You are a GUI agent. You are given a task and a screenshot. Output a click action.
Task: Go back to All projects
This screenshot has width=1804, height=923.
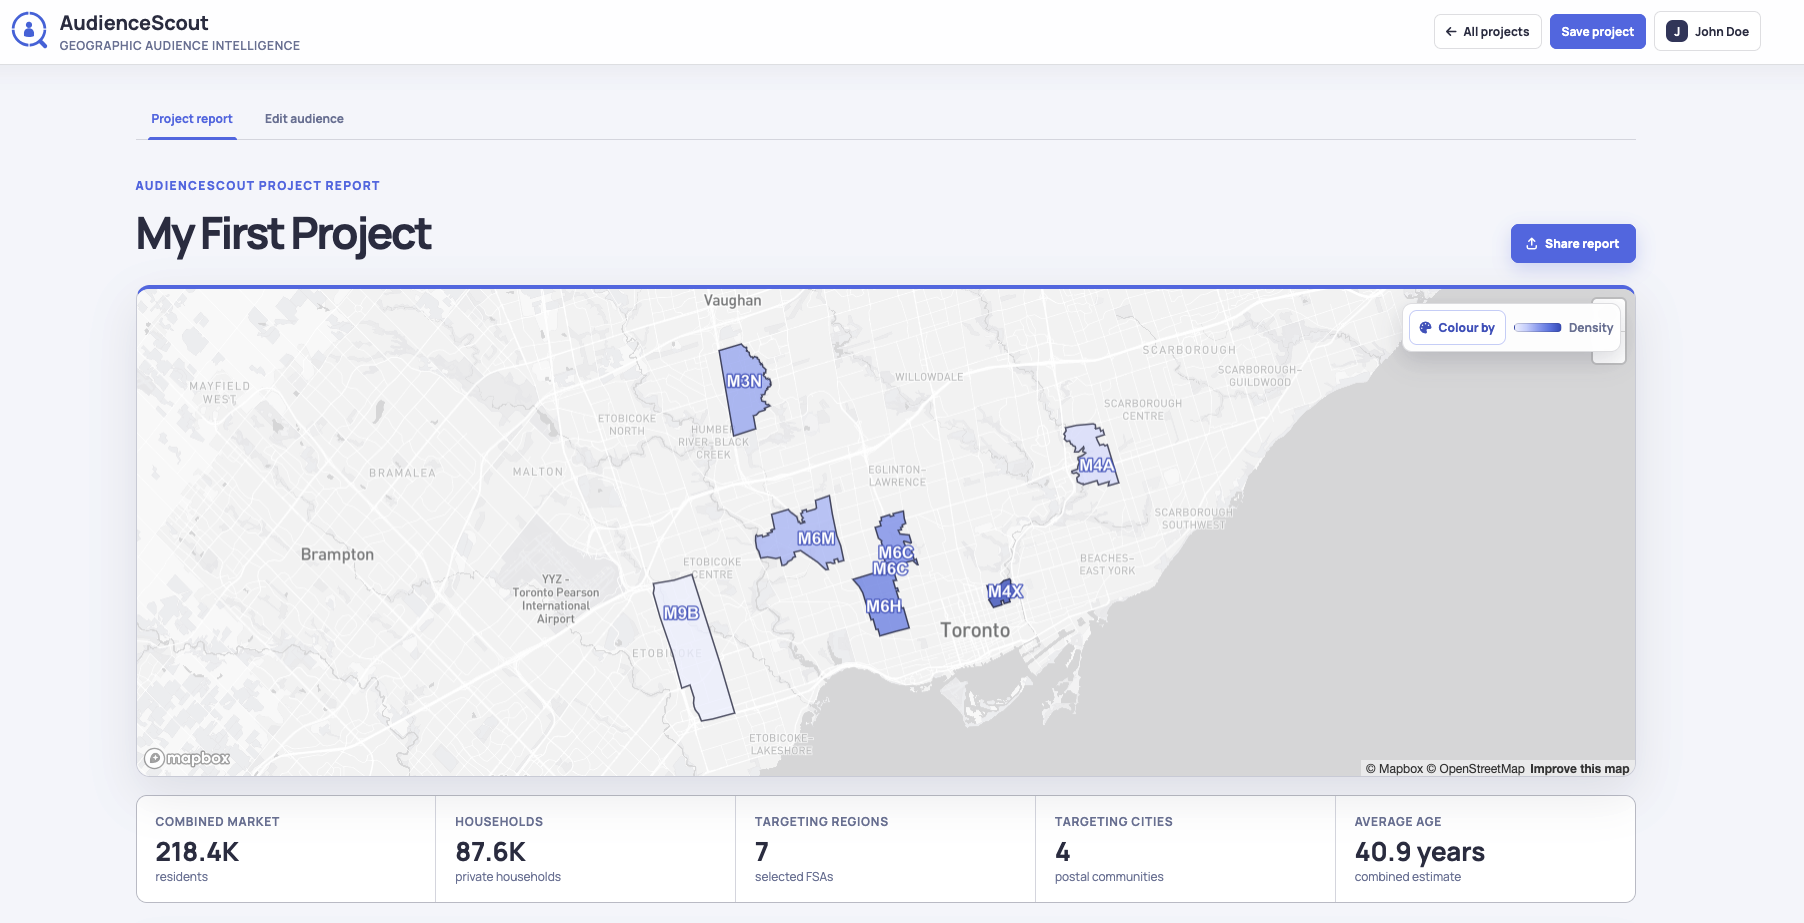point(1487,32)
